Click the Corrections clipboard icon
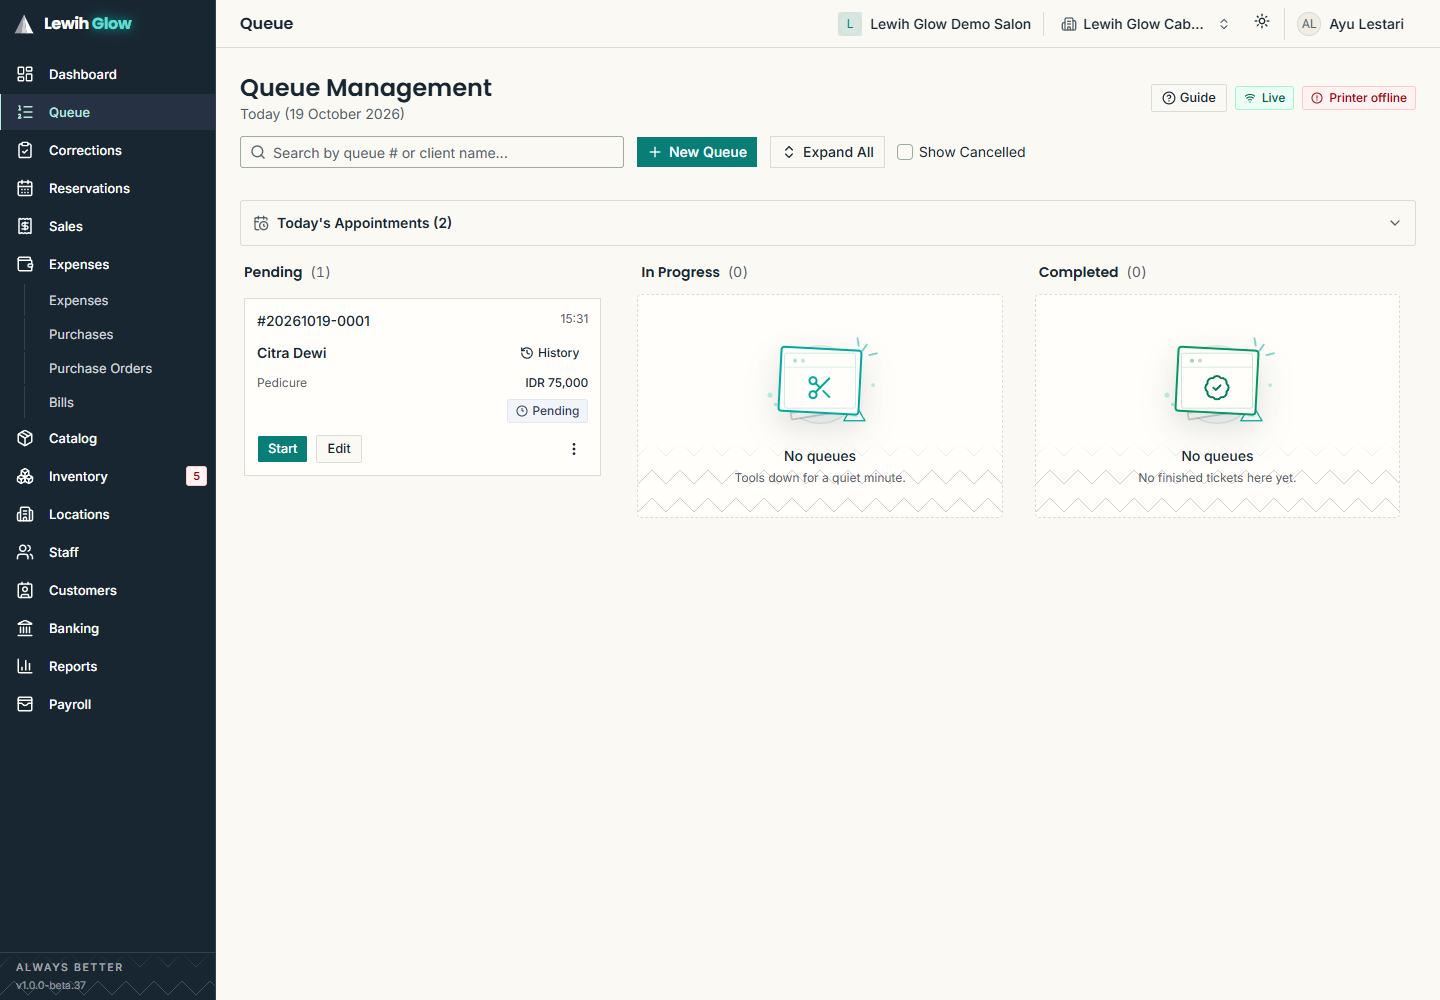This screenshot has width=1440, height=1000. click(25, 150)
